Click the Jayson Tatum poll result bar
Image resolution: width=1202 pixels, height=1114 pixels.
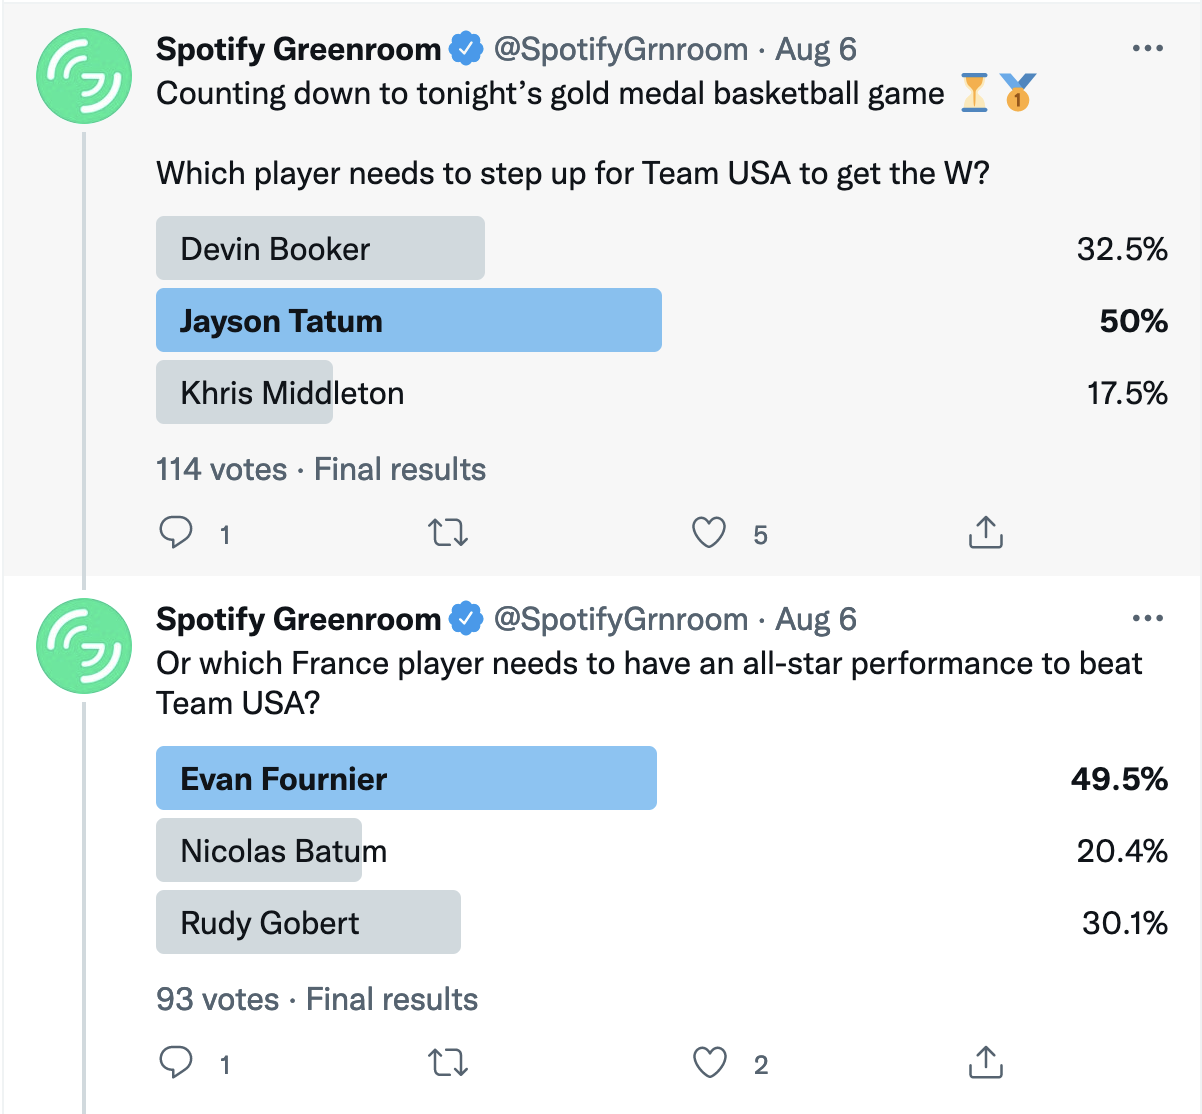click(409, 320)
